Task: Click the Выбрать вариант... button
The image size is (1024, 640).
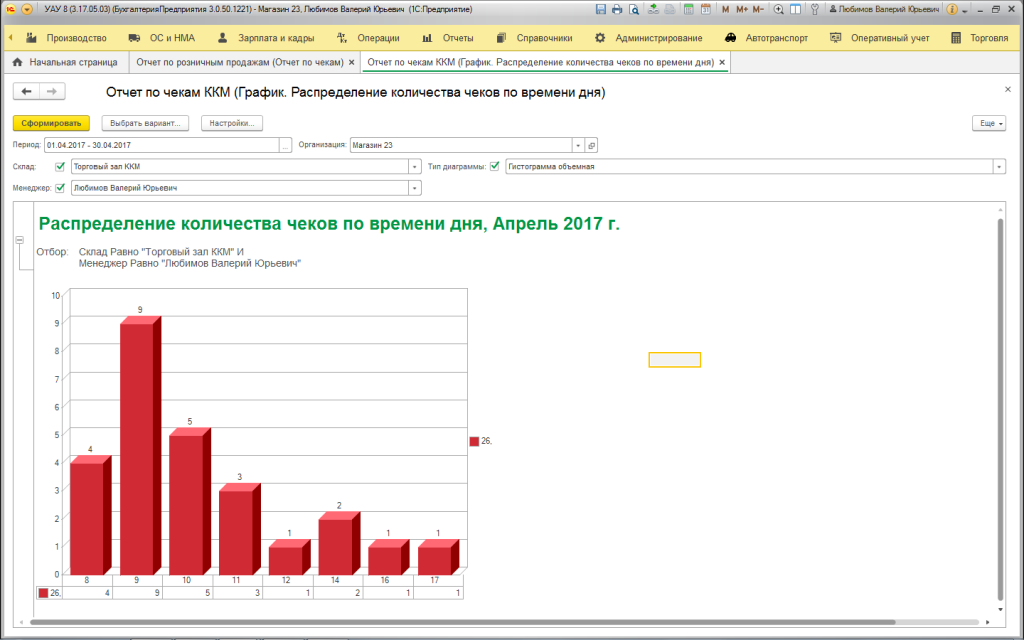Action: point(146,123)
